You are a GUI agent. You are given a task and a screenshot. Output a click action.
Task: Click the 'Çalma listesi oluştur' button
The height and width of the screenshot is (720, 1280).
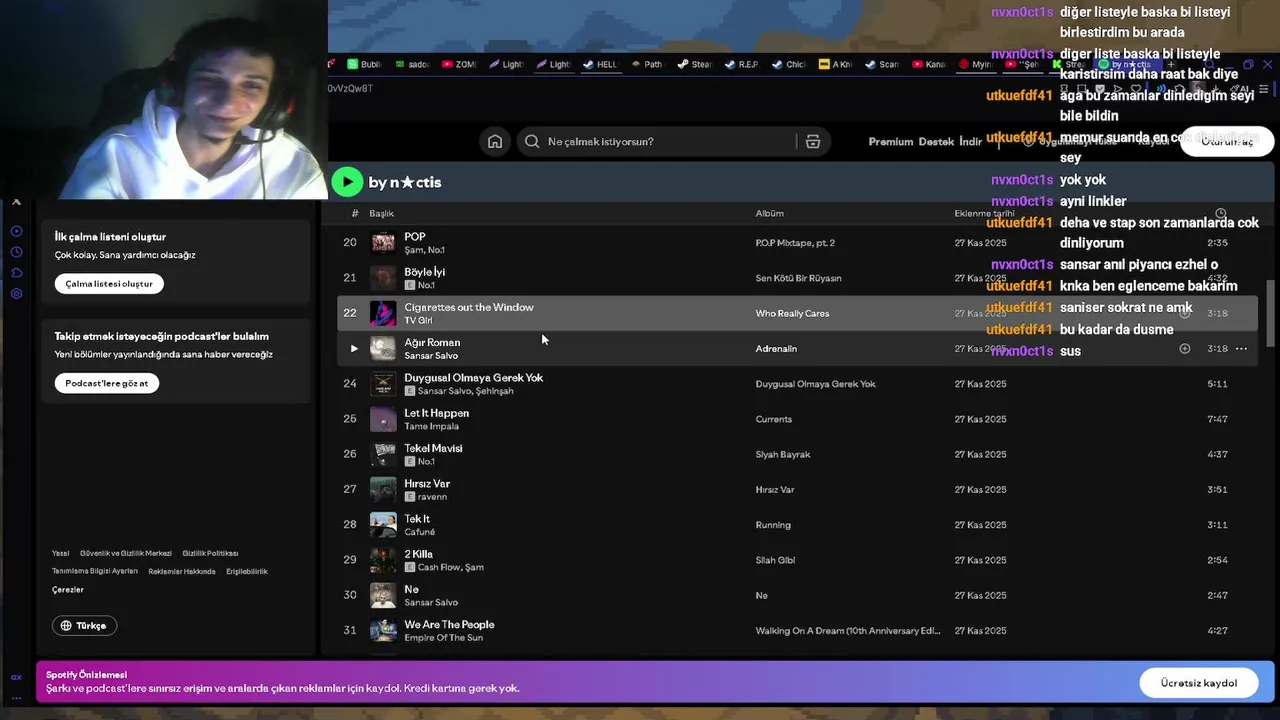coord(109,284)
